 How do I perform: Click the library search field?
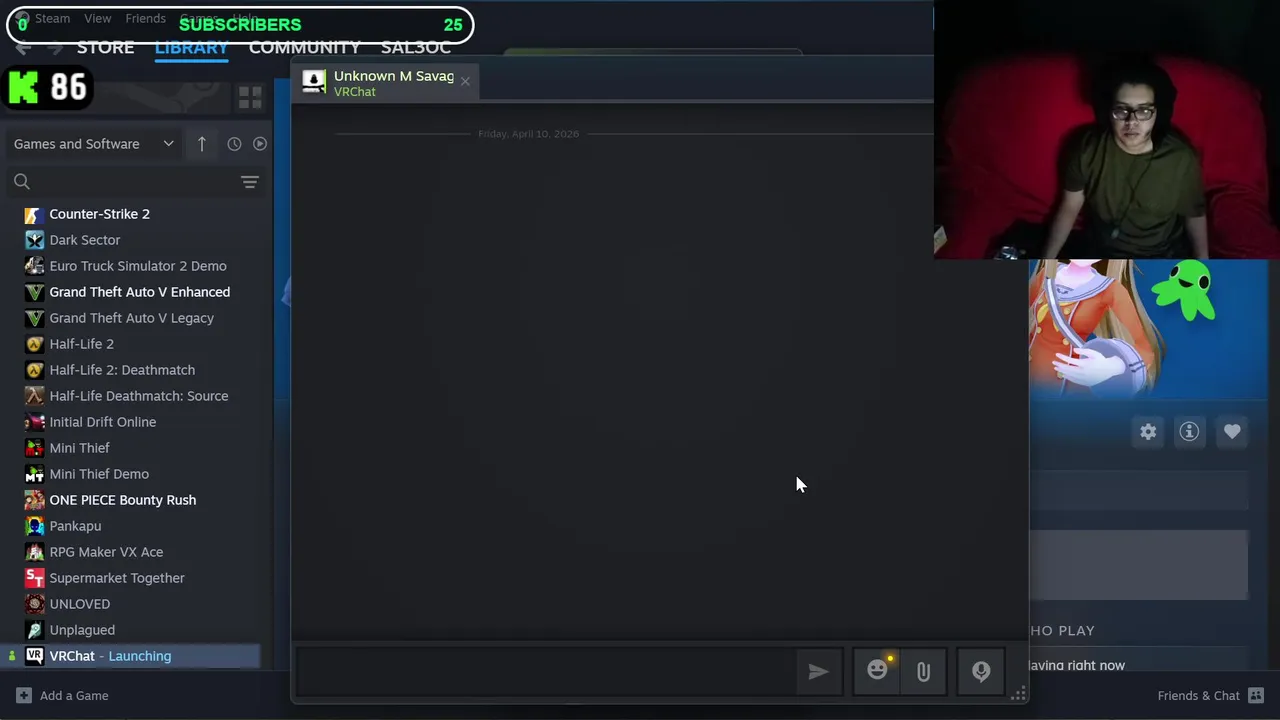pyautogui.click(x=136, y=182)
